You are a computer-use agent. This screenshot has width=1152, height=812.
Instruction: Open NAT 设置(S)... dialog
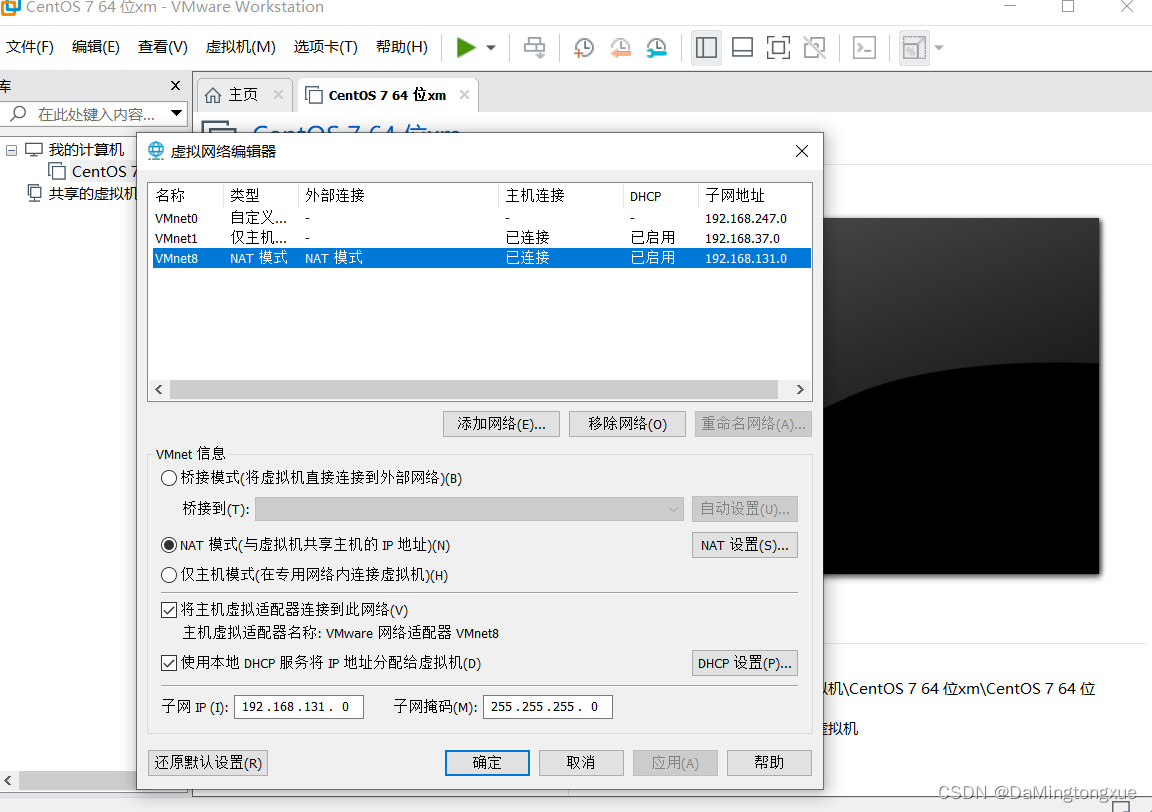coord(744,545)
